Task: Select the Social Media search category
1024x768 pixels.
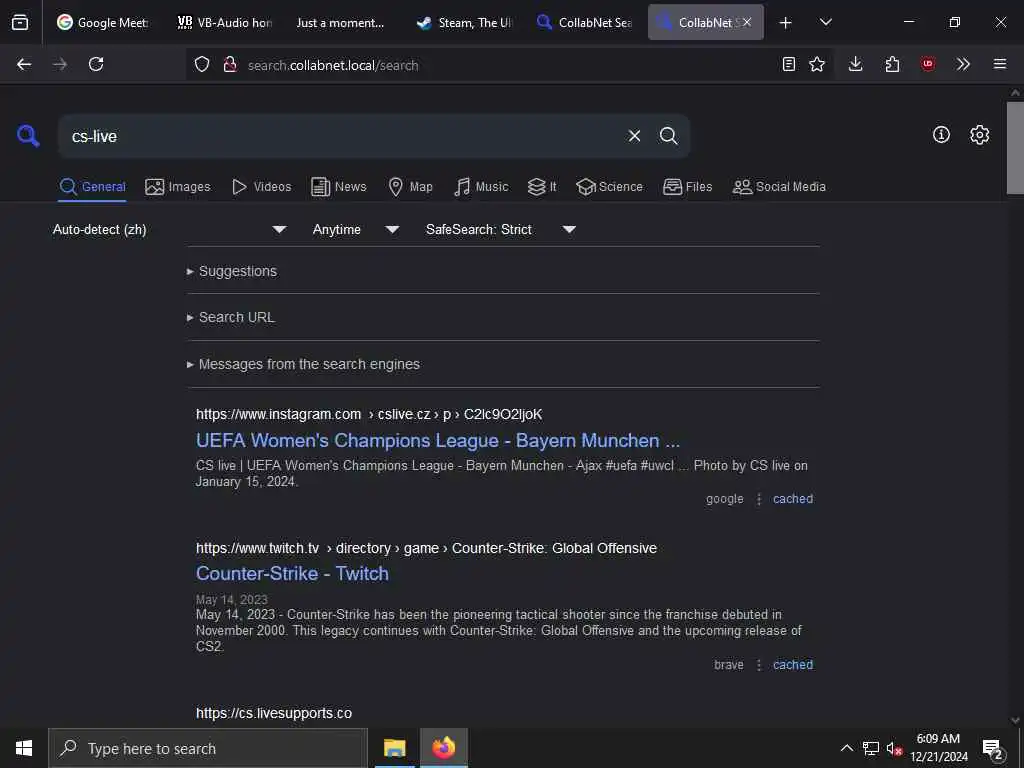Action: coord(779,187)
